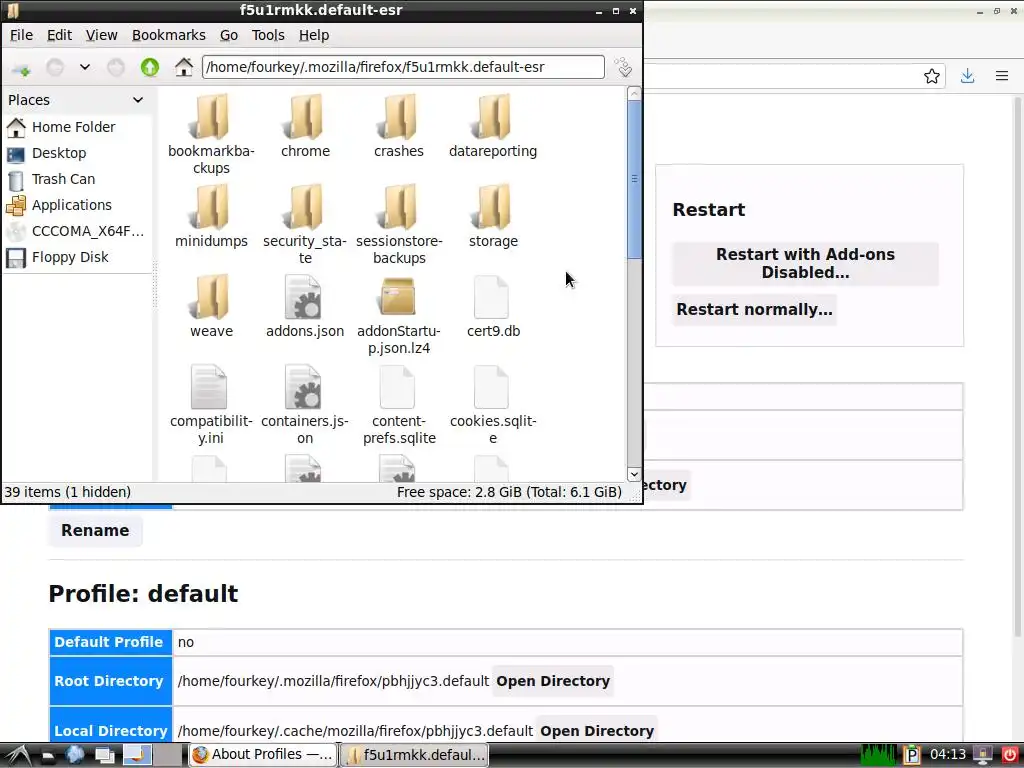This screenshot has height=768, width=1024.
Task: Select the compatibility.ini file
Action: pos(211,405)
